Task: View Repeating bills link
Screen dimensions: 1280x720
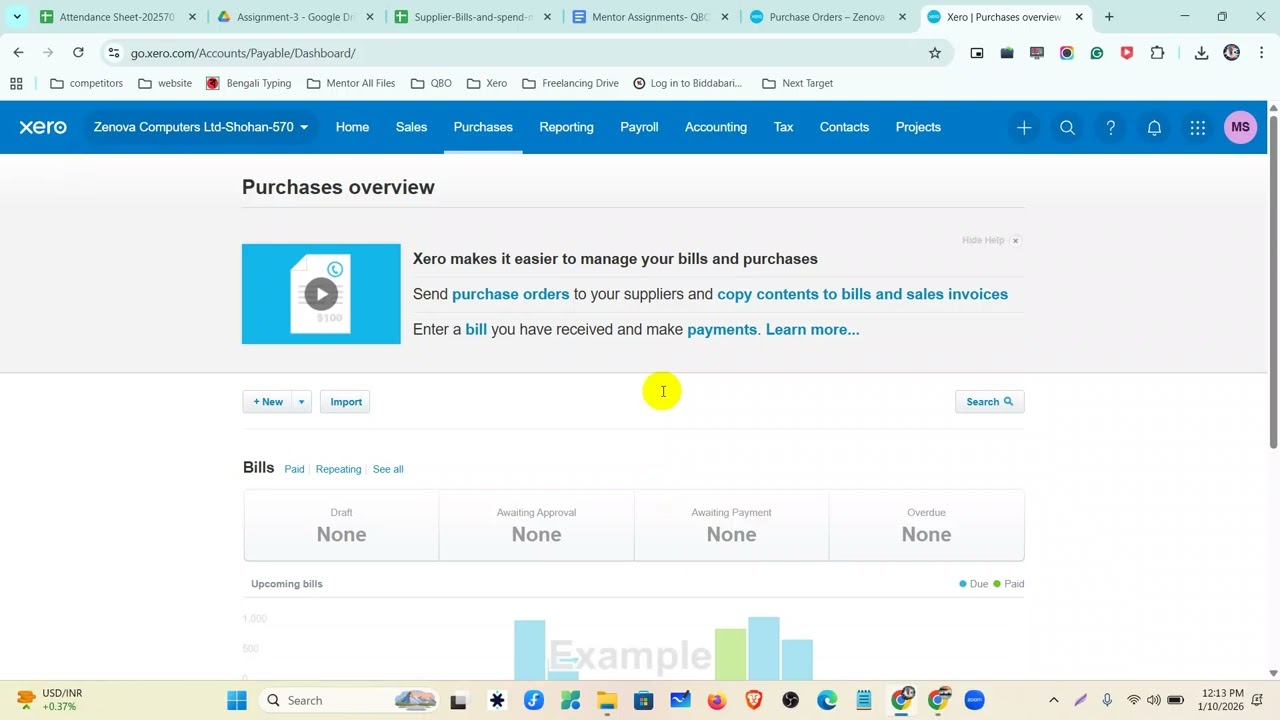Action: click(338, 469)
